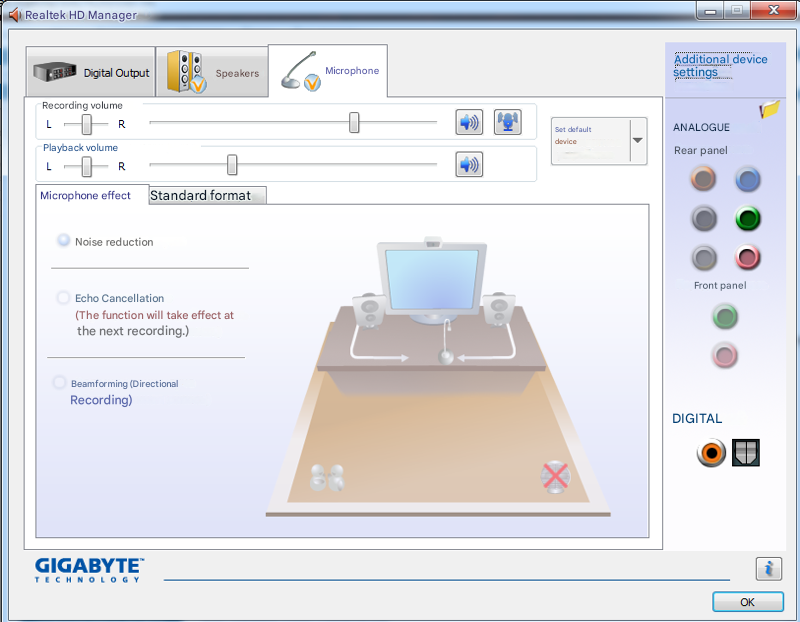This screenshot has height=622, width=800.
Task: Click the digital coaxial output jack
Action: [x=711, y=453]
